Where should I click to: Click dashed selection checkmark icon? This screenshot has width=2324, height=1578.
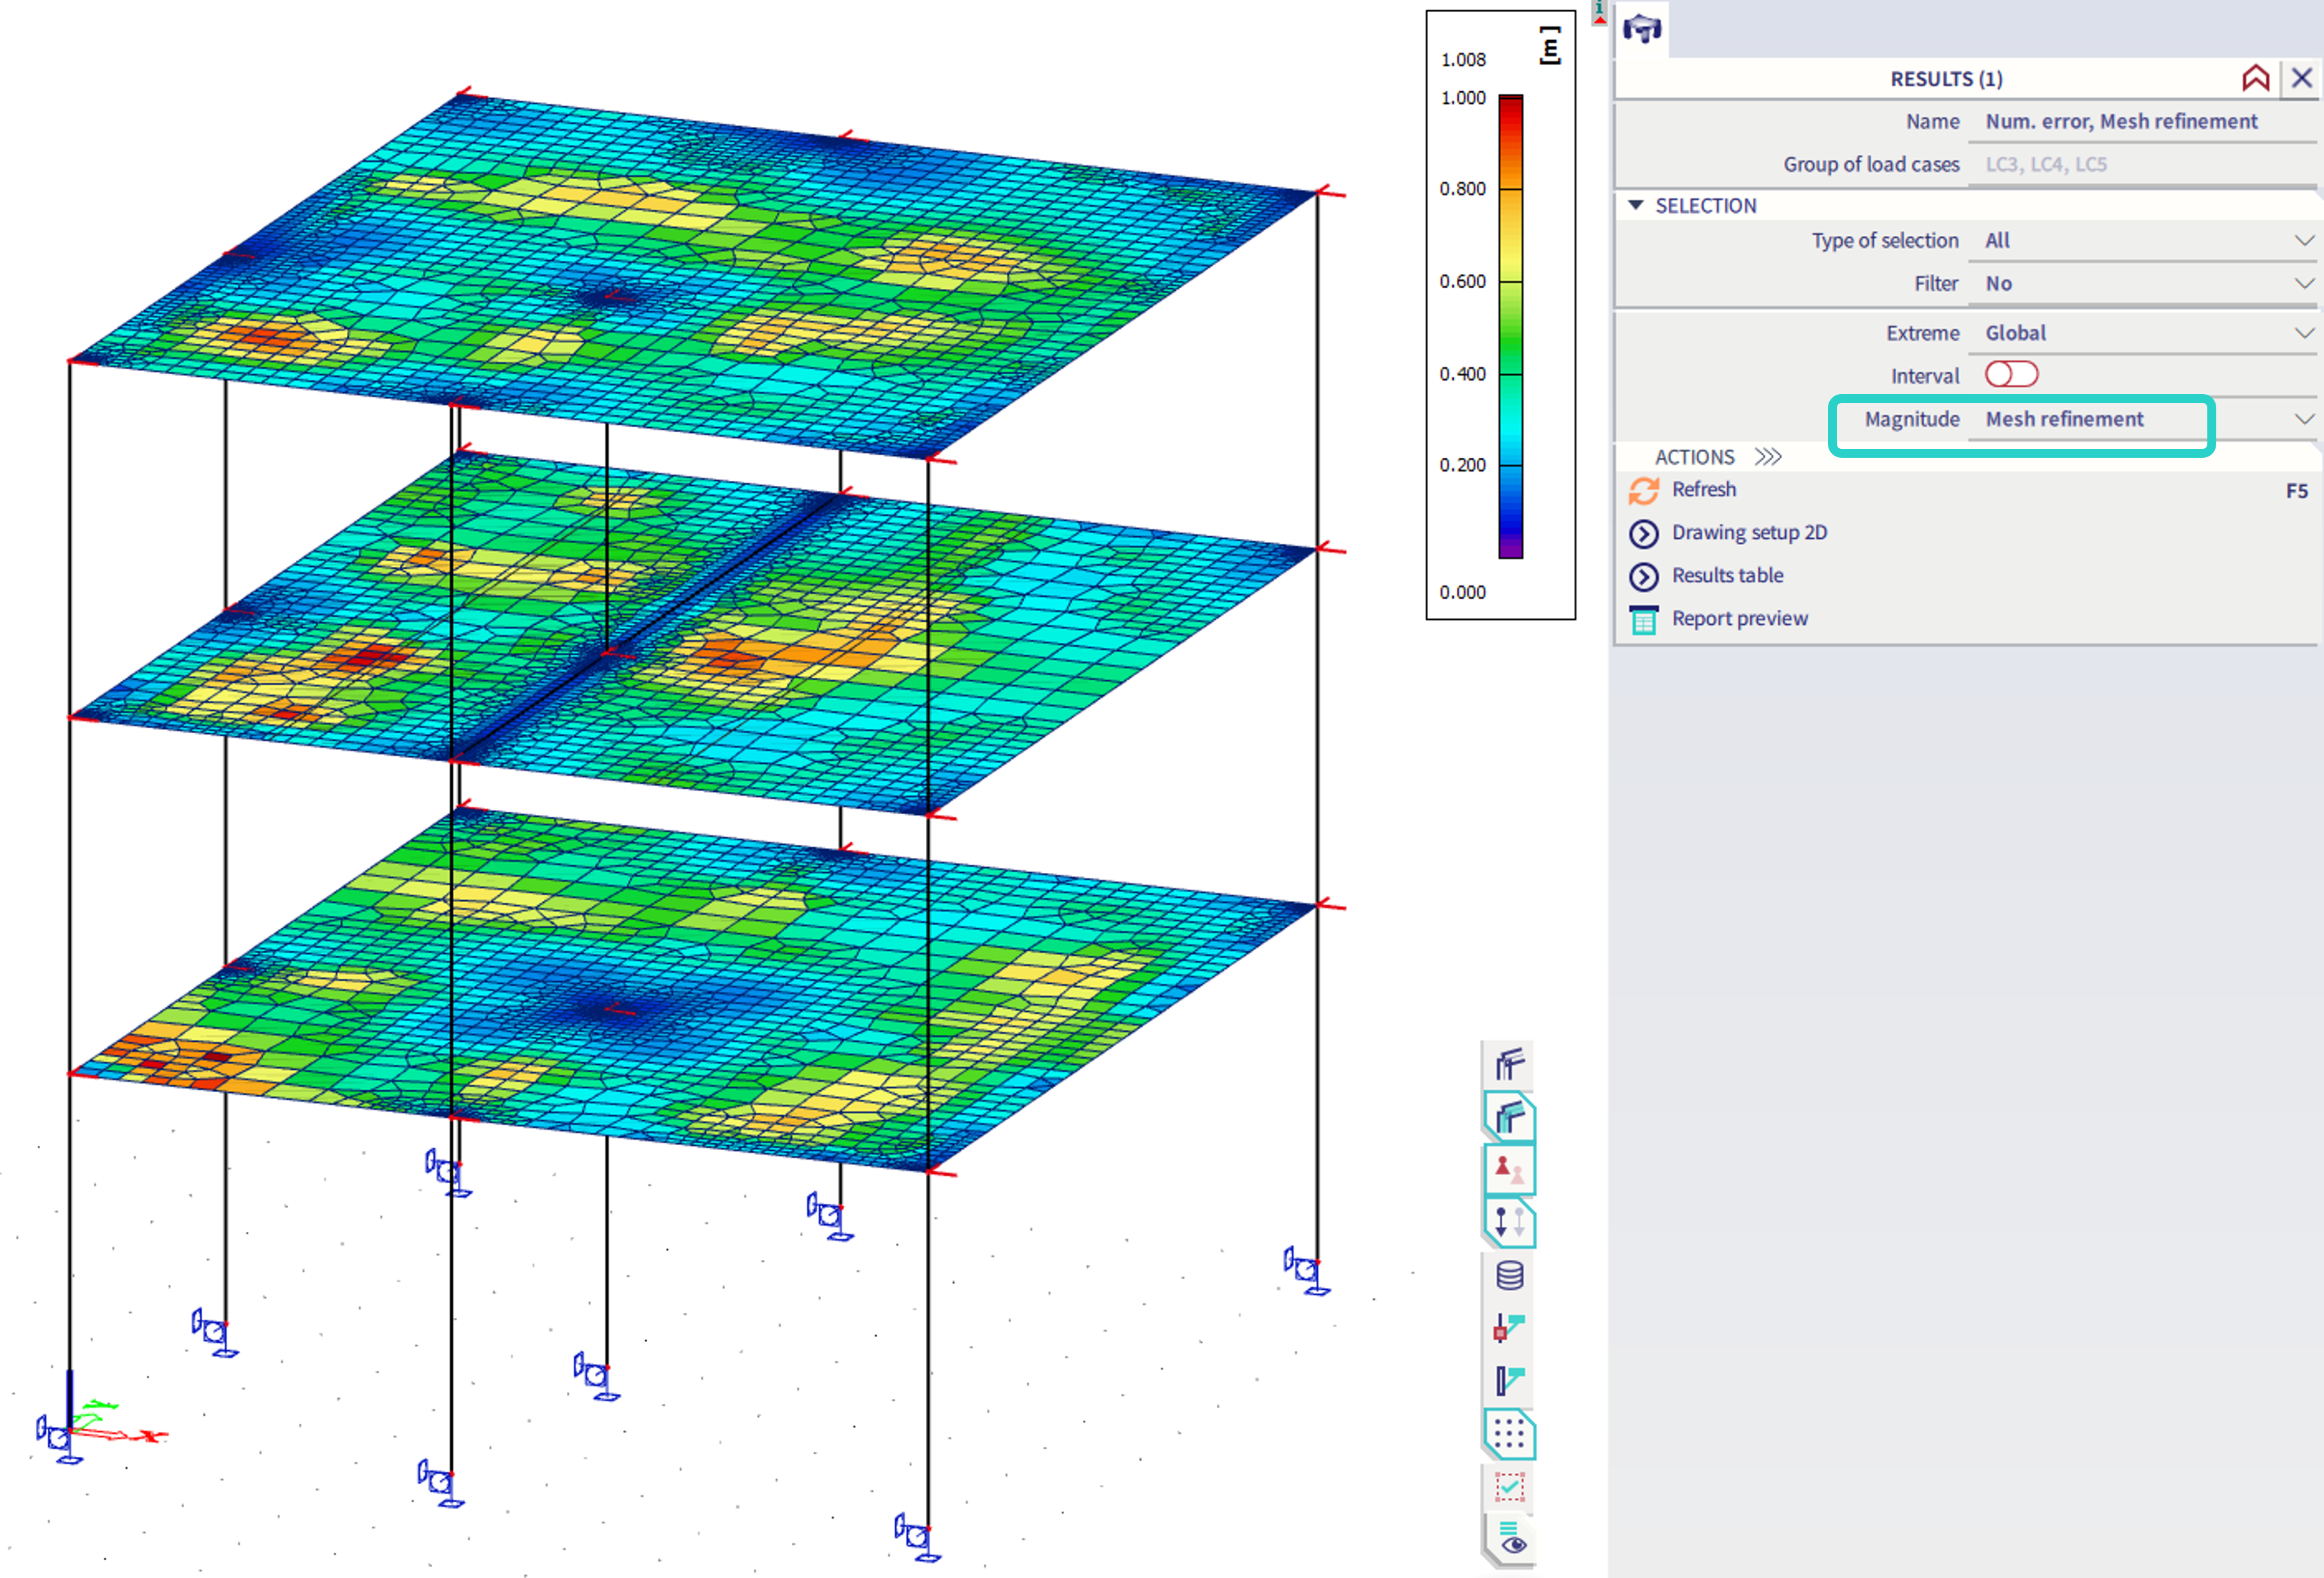click(1508, 1488)
